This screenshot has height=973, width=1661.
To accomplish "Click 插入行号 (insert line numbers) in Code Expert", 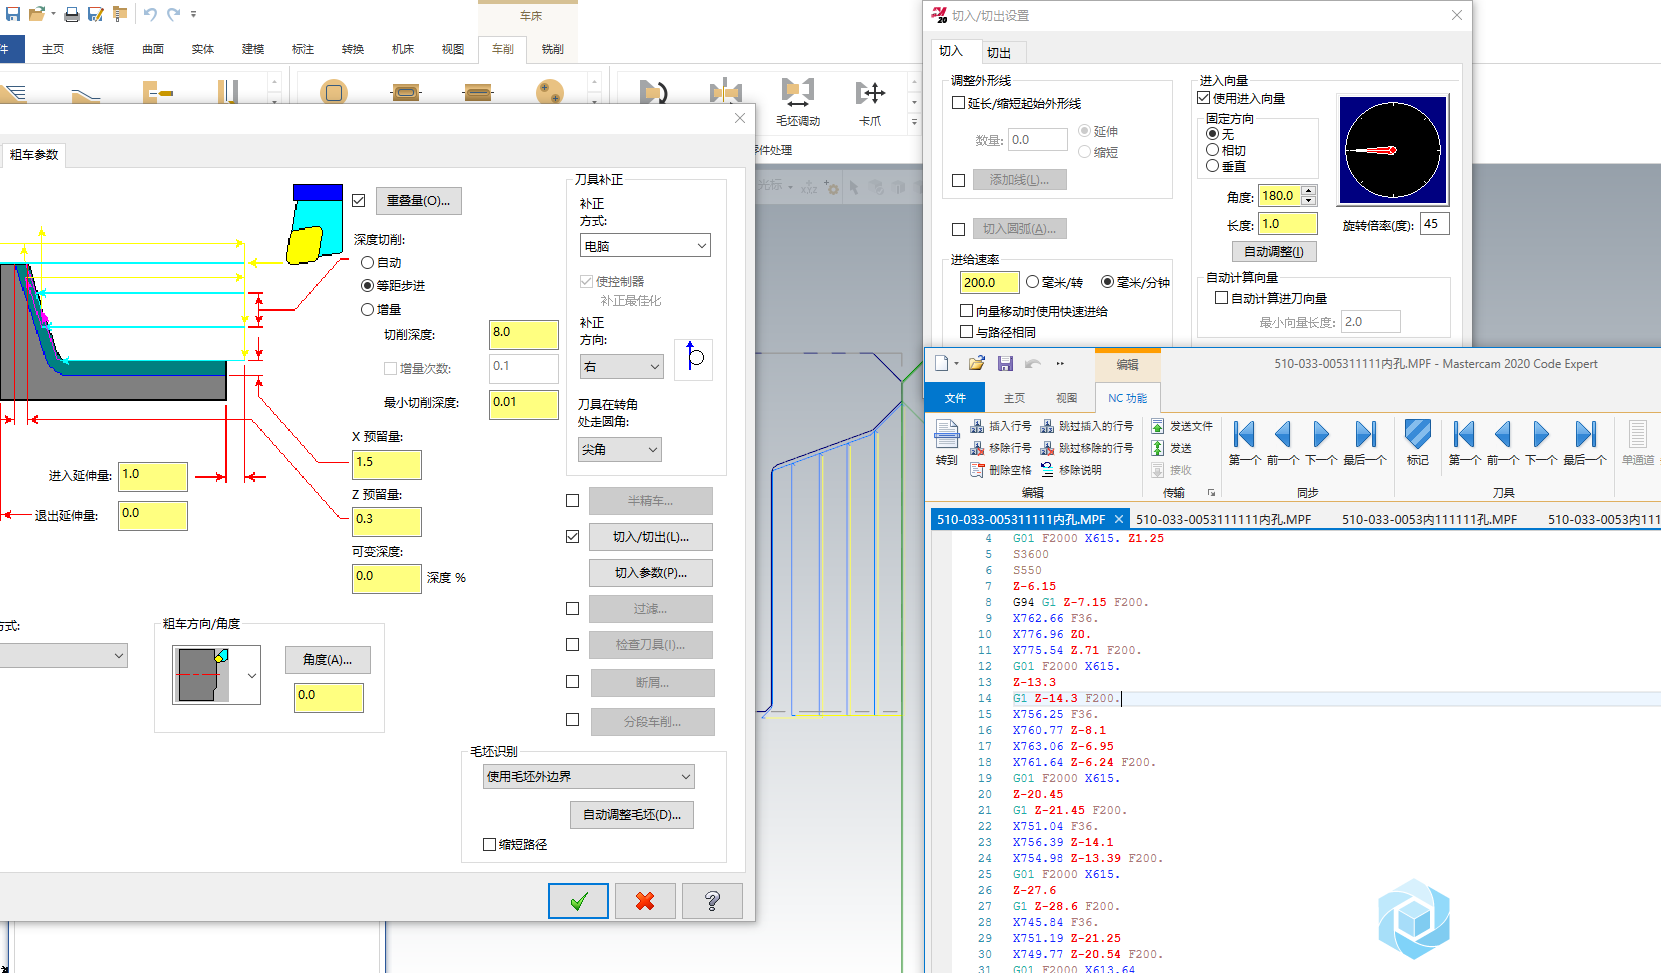I will coord(1001,426).
